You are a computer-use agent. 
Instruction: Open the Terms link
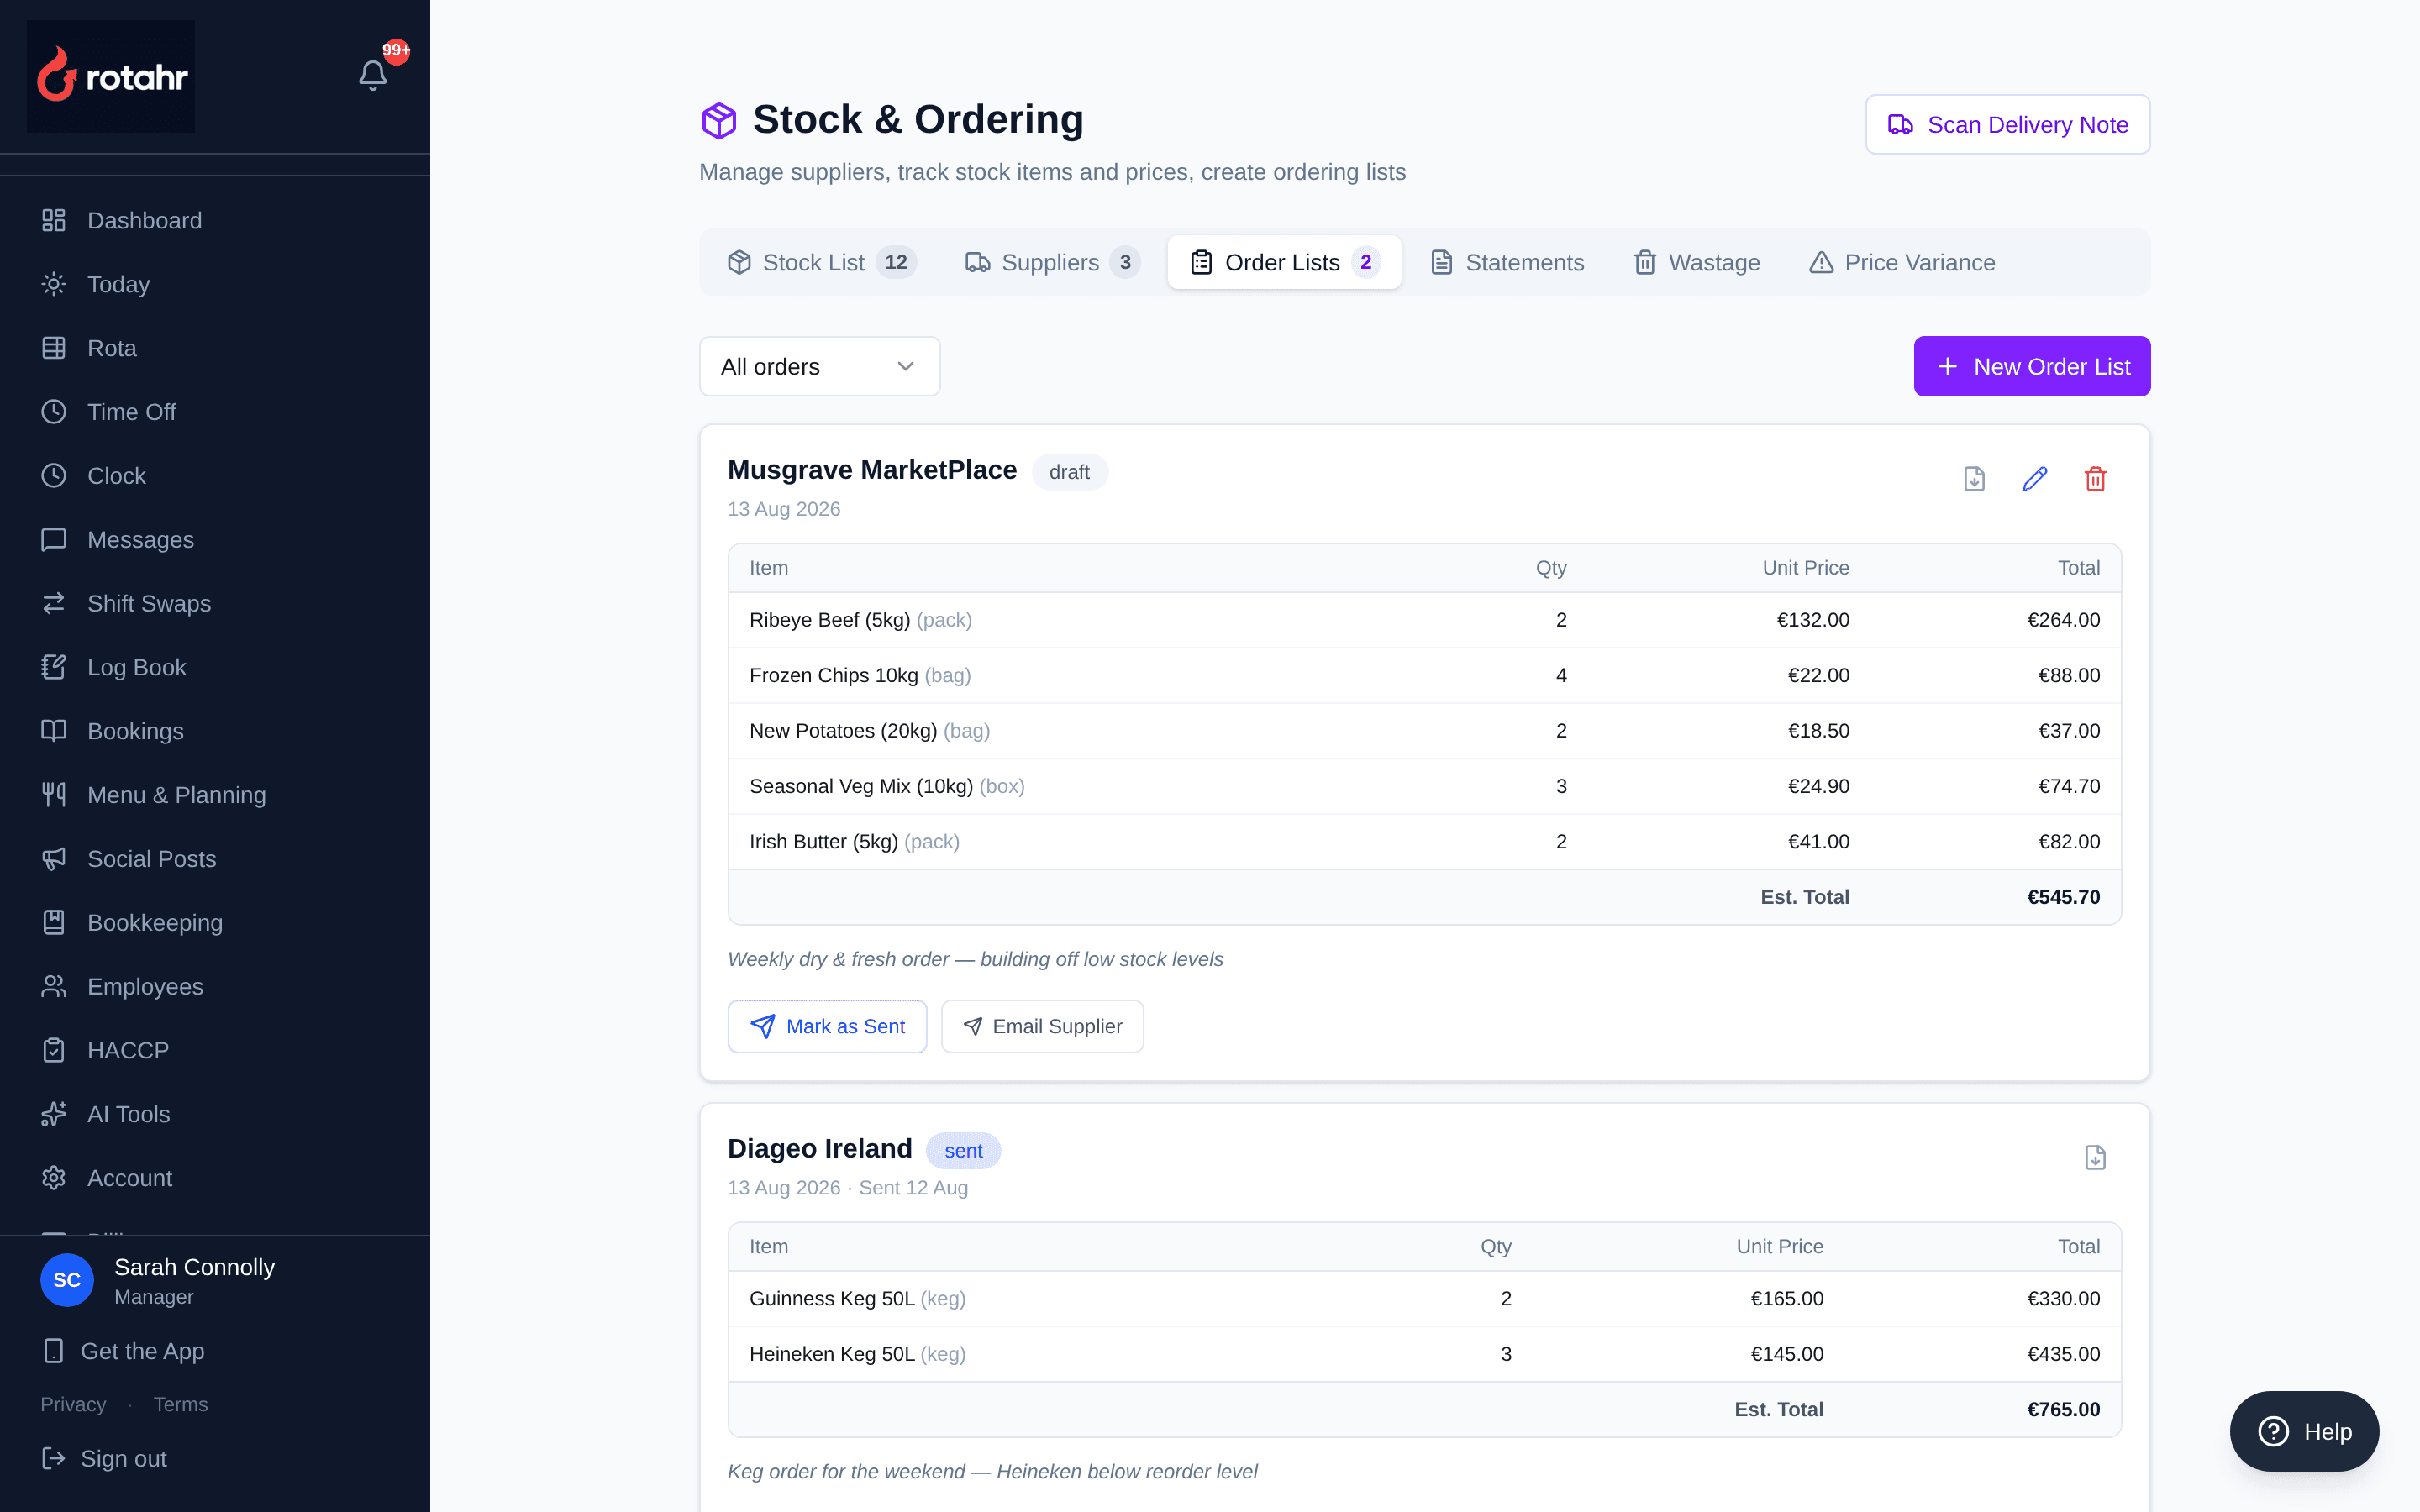coord(181,1404)
